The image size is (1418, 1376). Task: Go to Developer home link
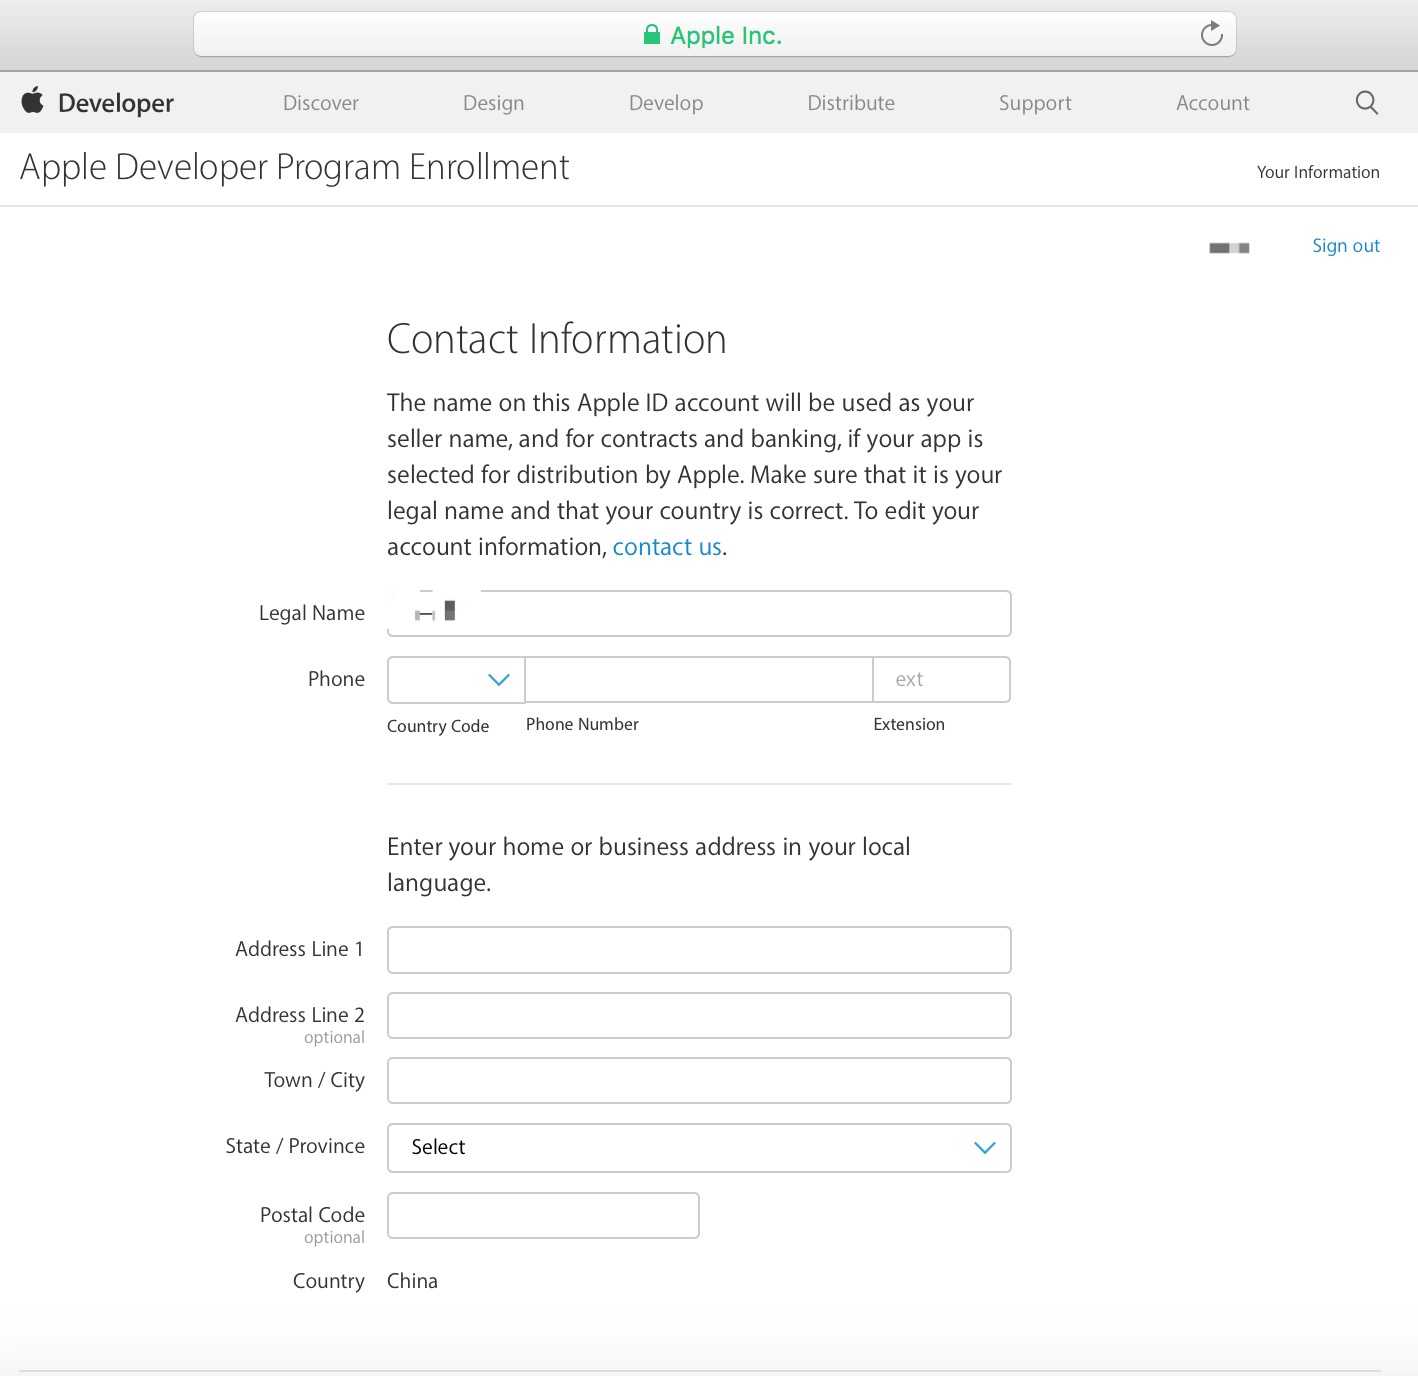[116, 103]
